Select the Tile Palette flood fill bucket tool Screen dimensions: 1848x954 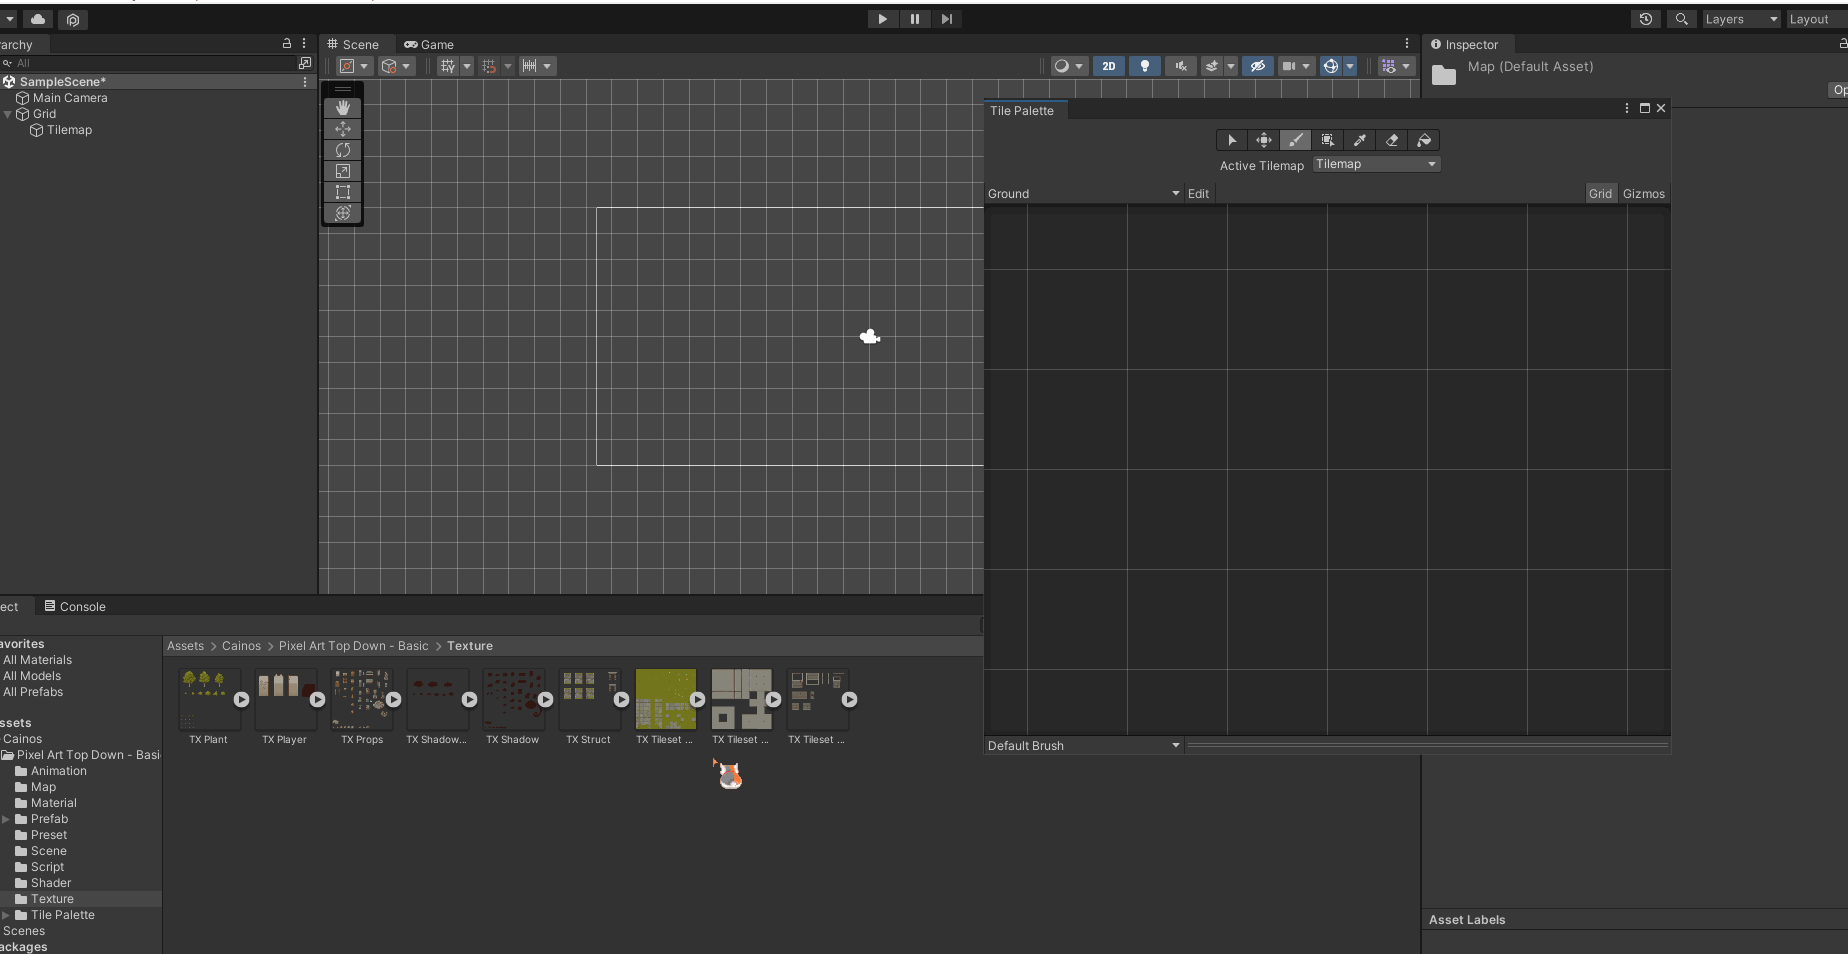coord(1424,140)
